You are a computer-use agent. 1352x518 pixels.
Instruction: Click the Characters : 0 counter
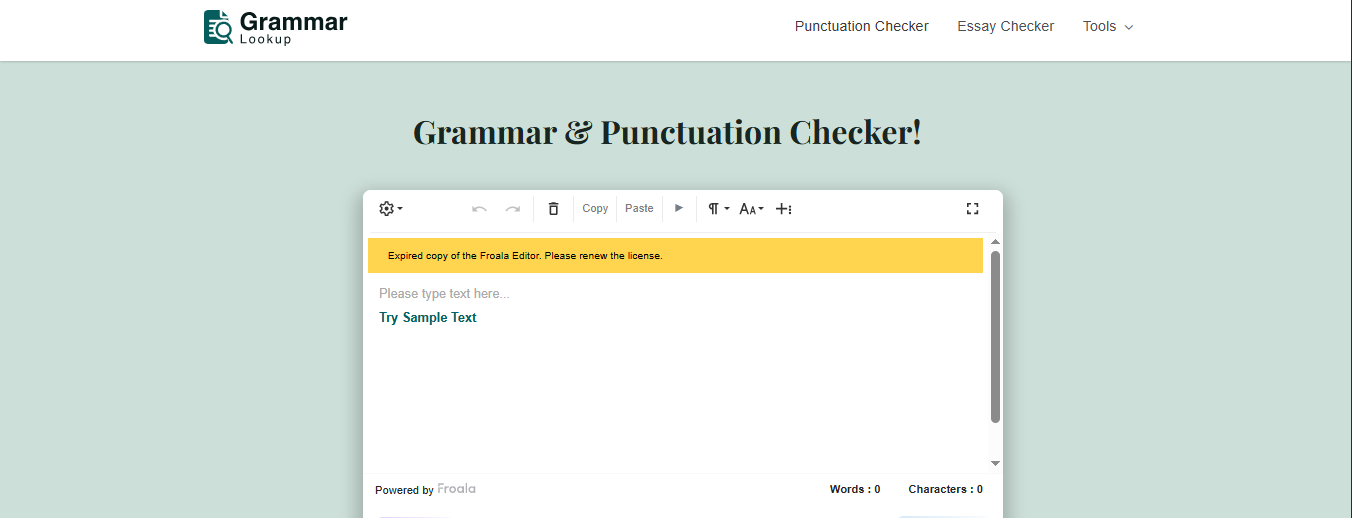click(x=945, y=490)
